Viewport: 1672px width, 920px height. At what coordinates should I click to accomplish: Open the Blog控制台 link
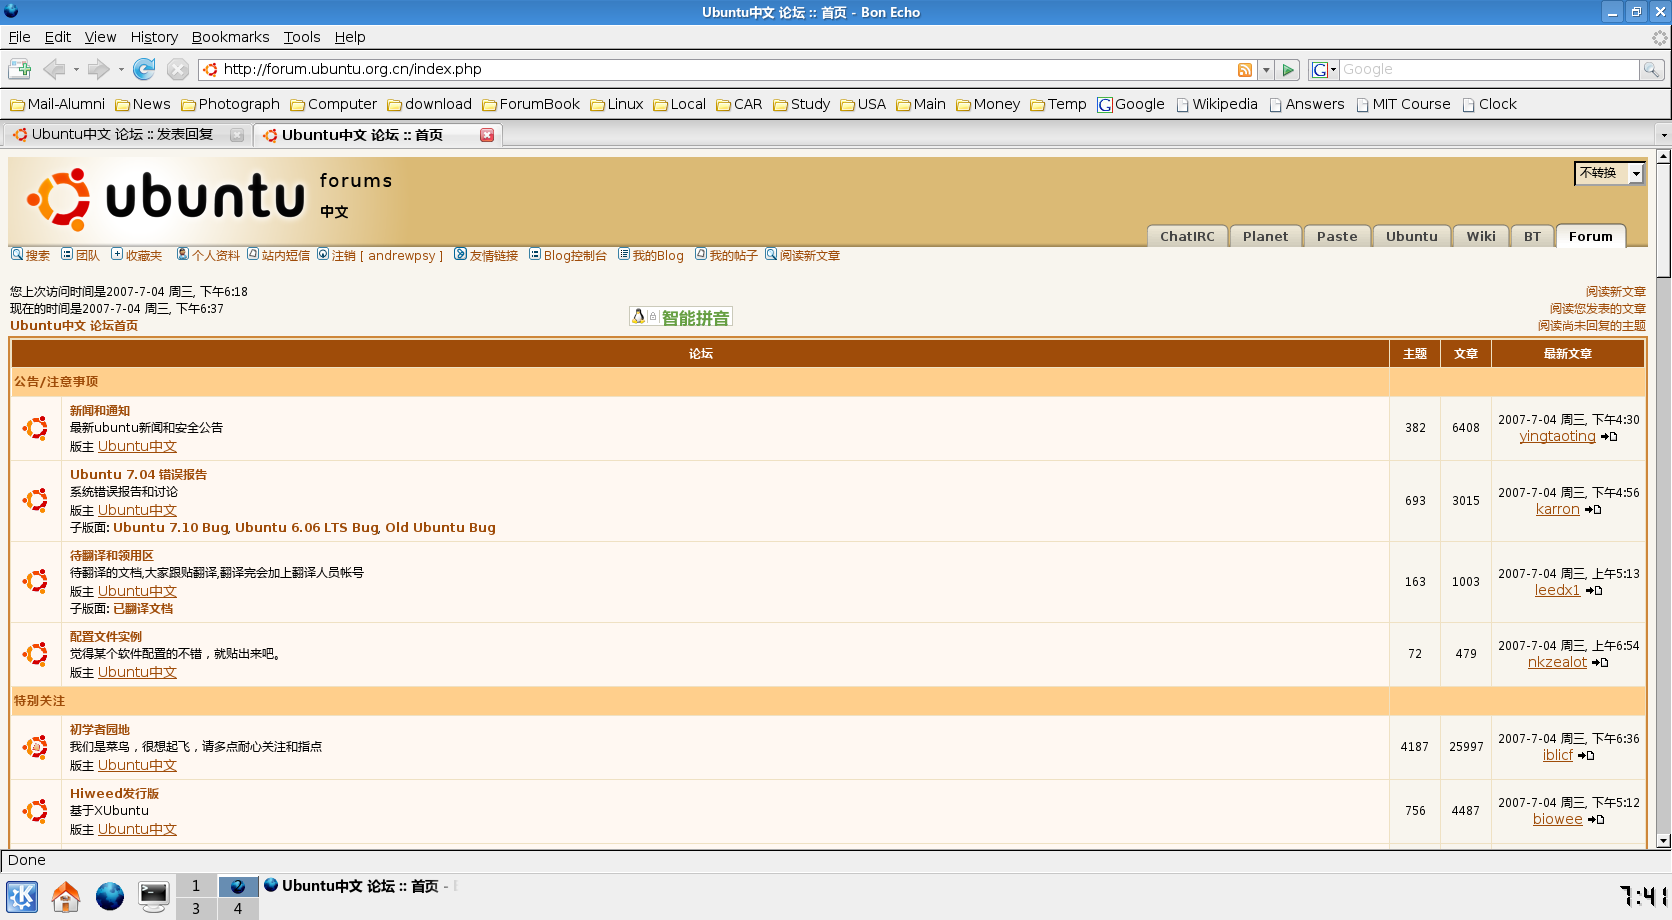pyautogui.click(x=568, y=255)
